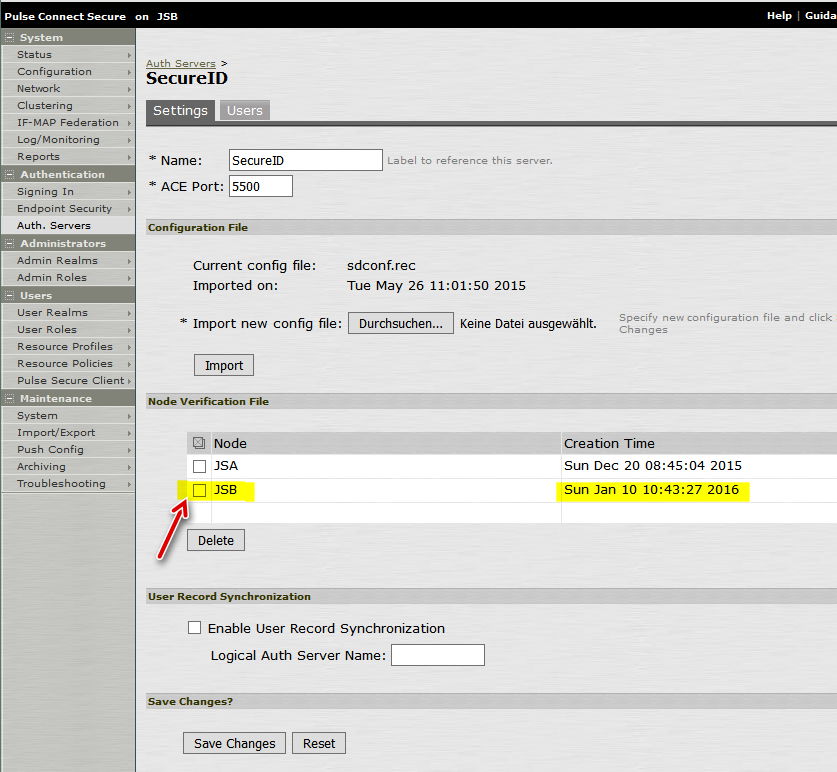837x772 pixels.
Task: Click the Import button
Action: tap(224, 365)
